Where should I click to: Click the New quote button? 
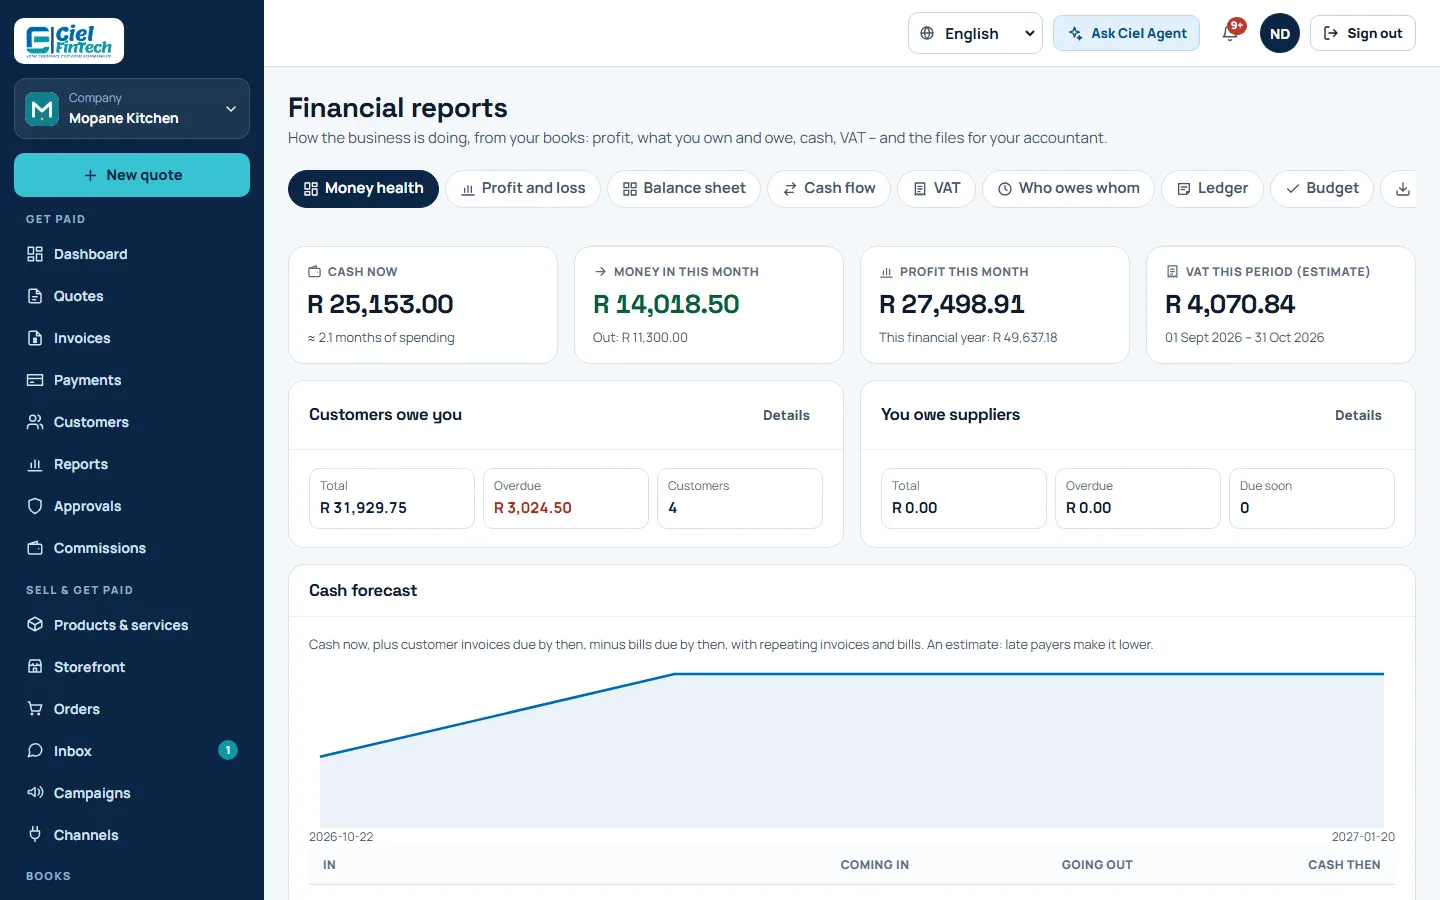132,175
